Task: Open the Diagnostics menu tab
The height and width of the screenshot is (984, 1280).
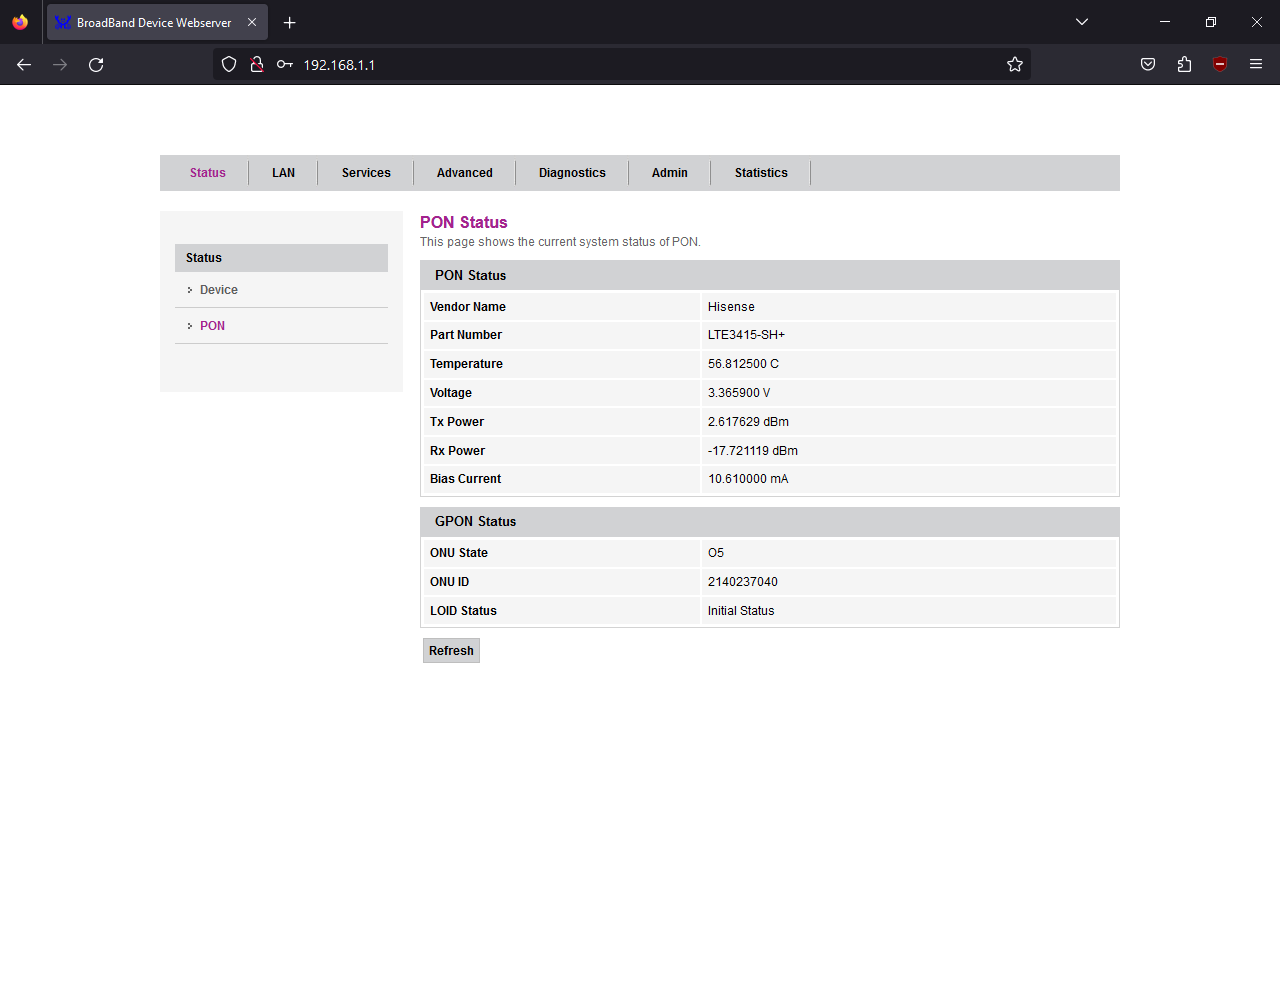Action: click(572, 173)
